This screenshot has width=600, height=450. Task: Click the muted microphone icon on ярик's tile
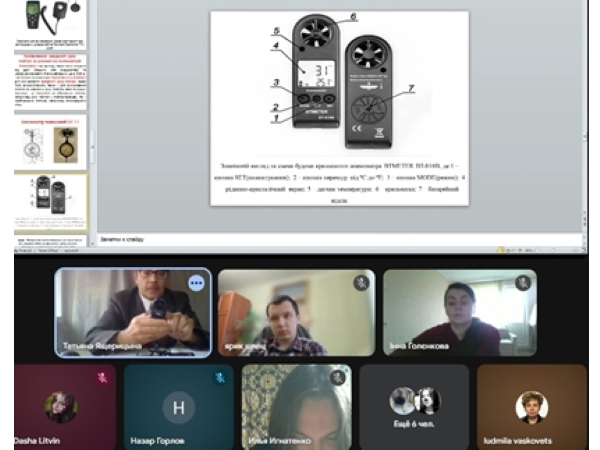click(x=361, y=284)
